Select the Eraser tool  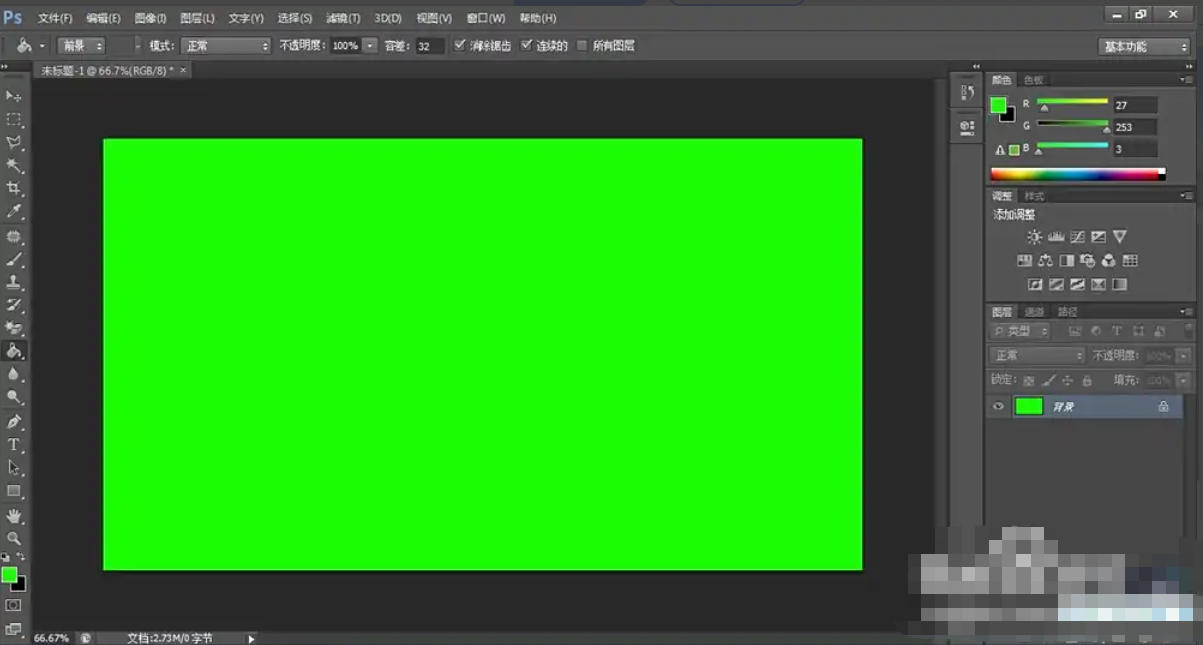pyautogui.click(x=14, y=327)
